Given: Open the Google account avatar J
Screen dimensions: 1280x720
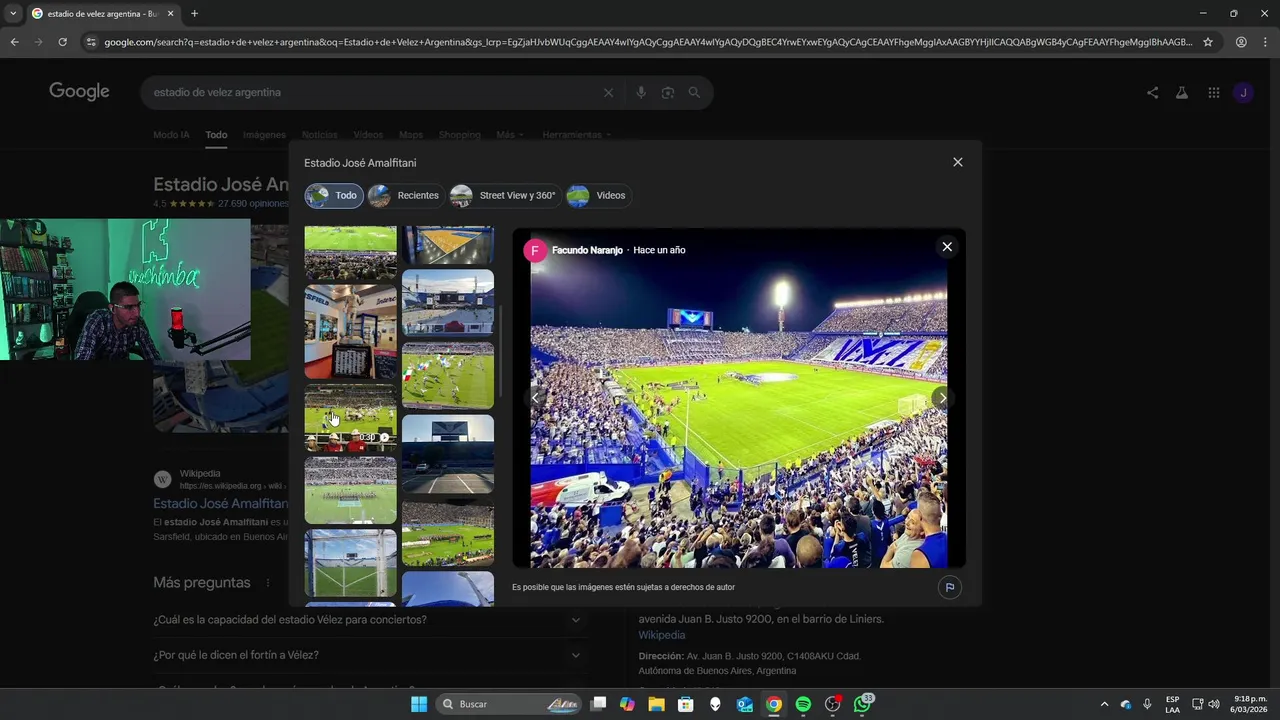Looking at the screenshot, I should click(x=1243, y=93).
